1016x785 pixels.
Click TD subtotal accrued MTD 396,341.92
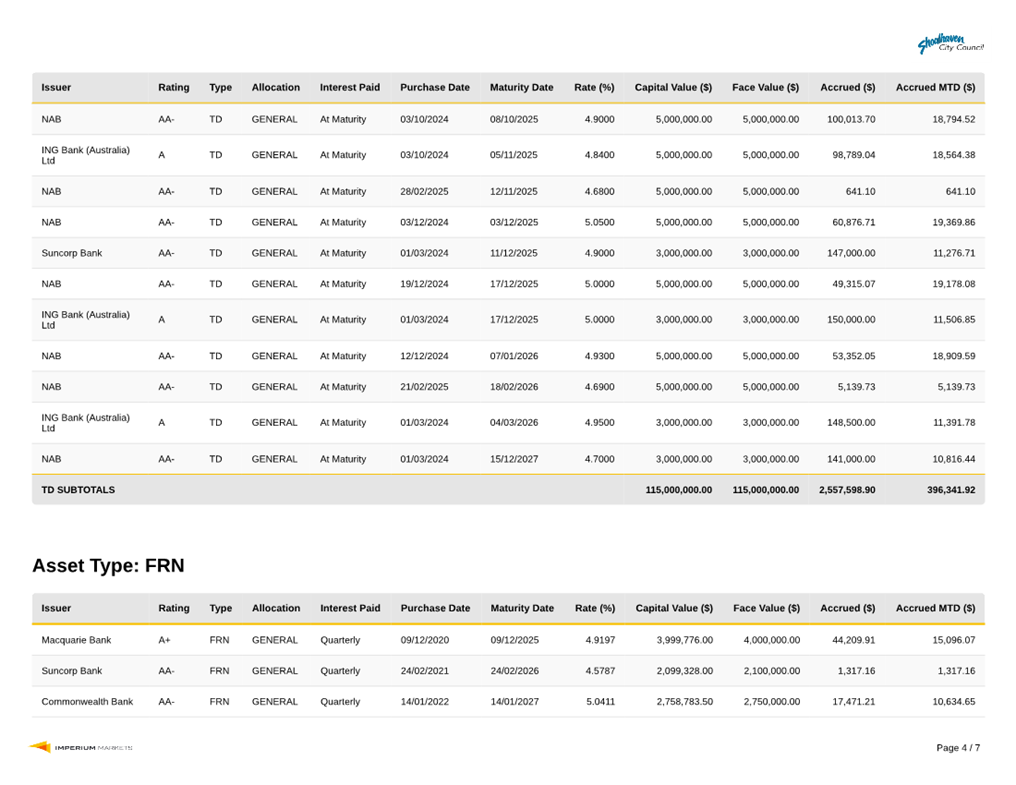coord(951,490)
